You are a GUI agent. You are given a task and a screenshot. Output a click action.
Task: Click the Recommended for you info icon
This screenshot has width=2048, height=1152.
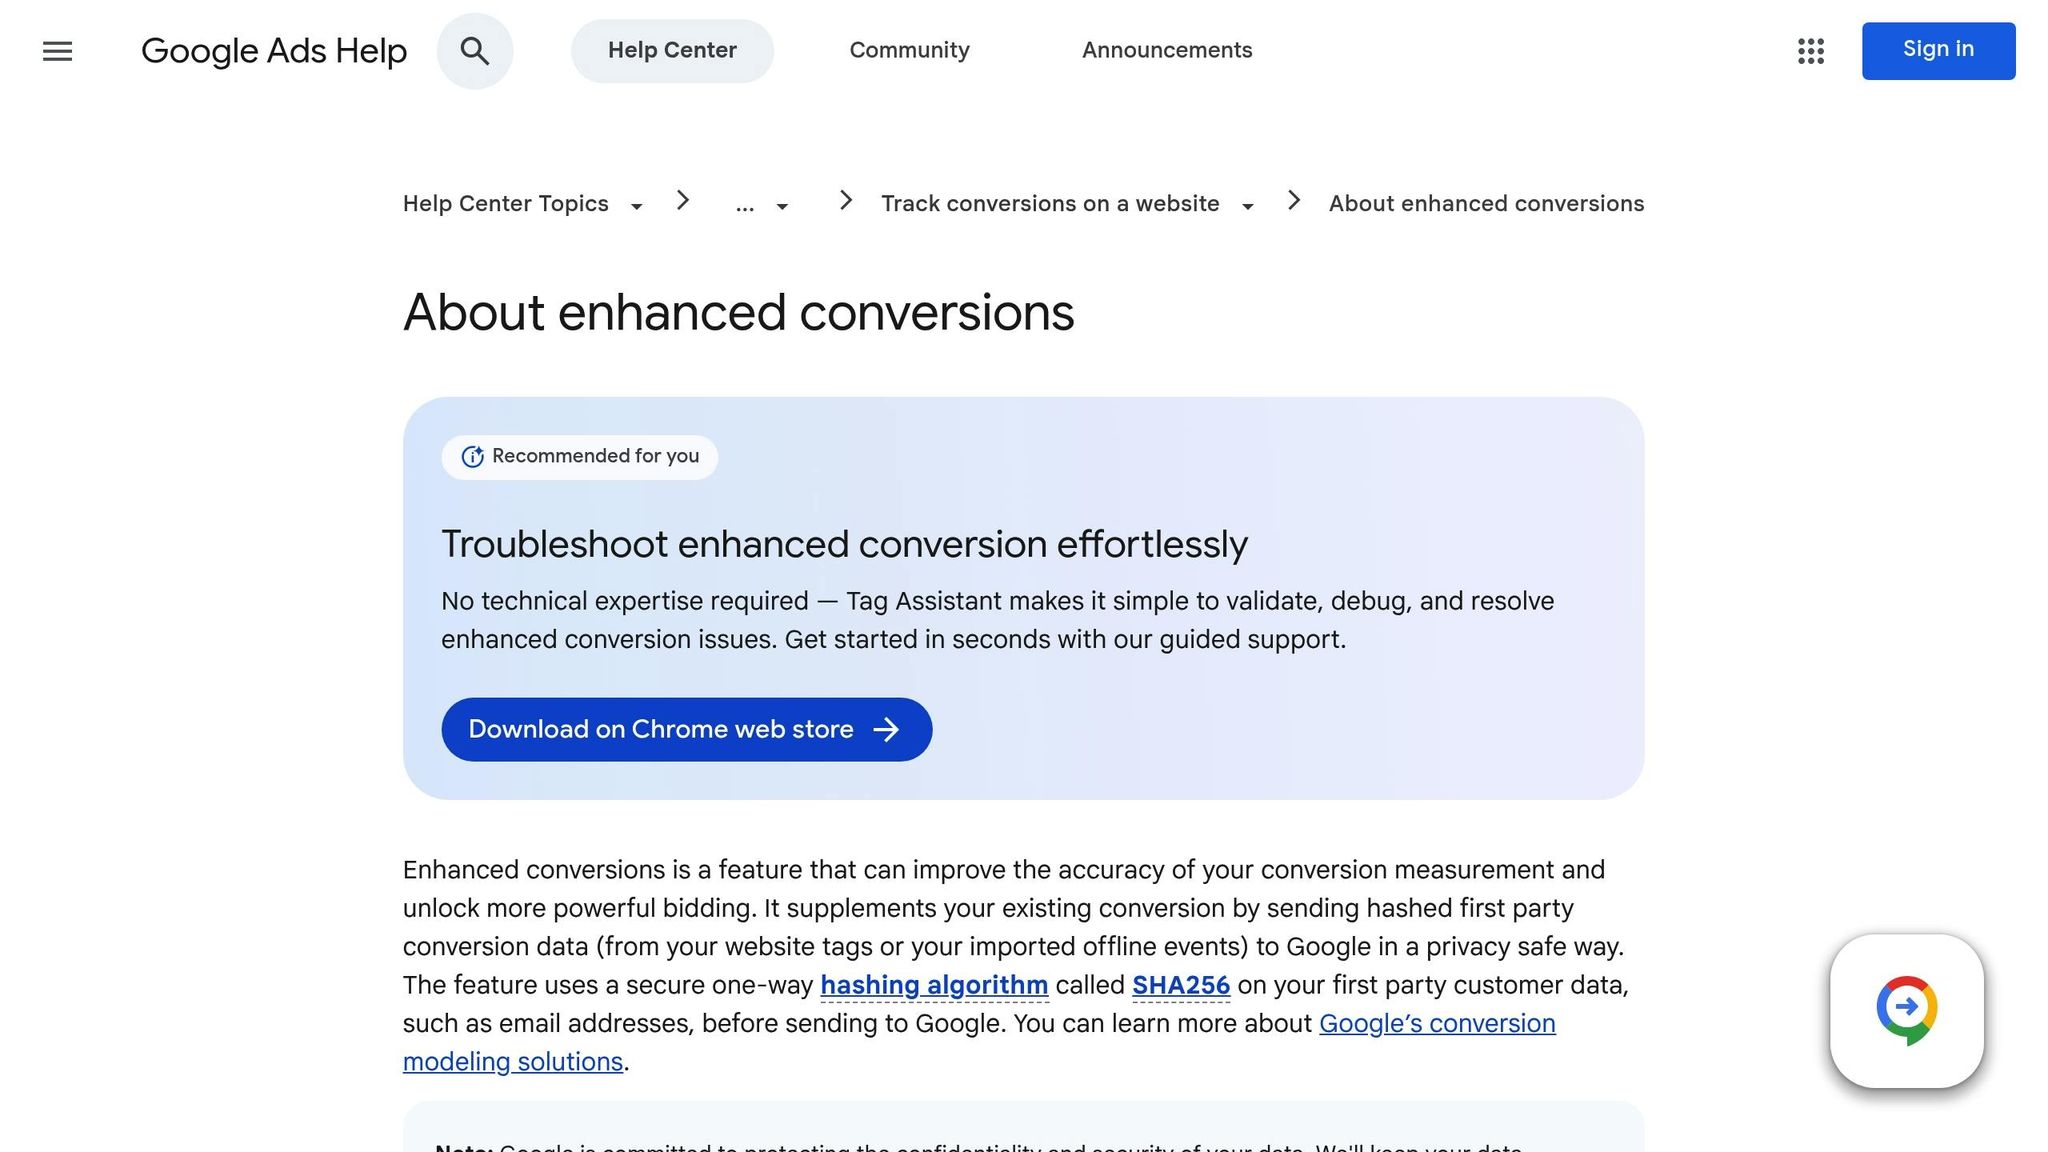click(x=471, y=456)
